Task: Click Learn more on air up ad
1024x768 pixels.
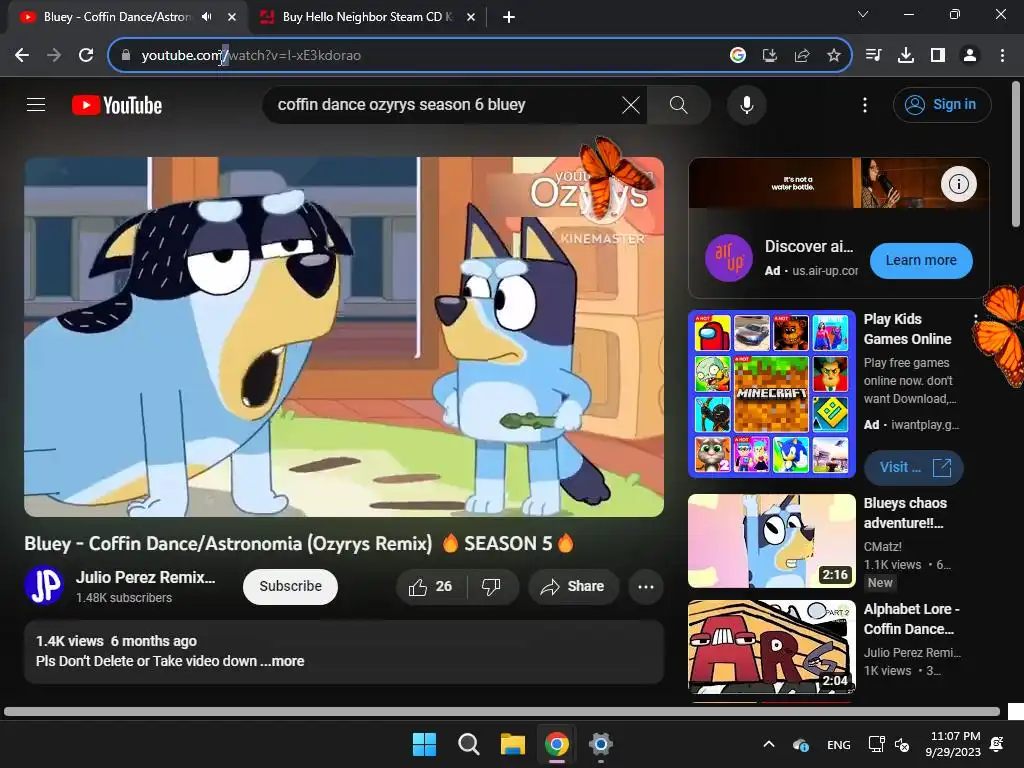Action: (921, 260)
